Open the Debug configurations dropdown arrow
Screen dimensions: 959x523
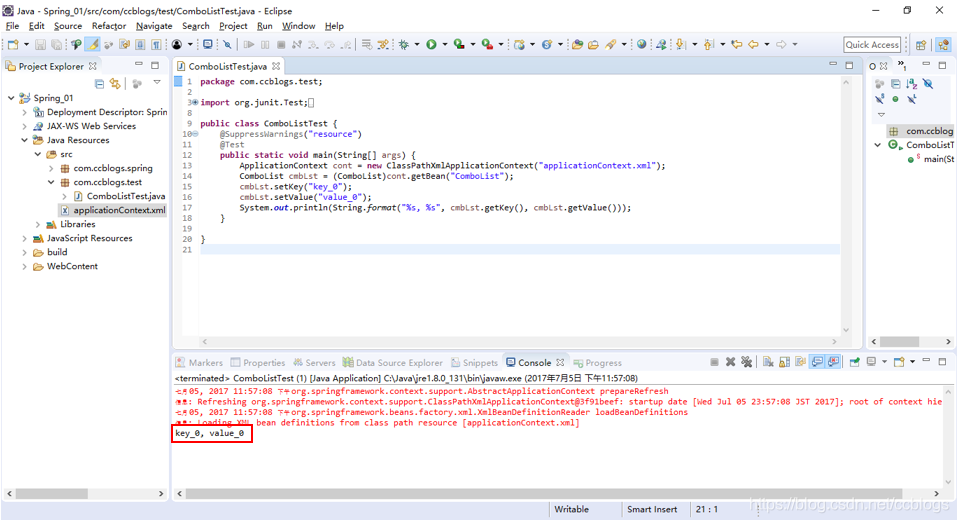[417, 45]
